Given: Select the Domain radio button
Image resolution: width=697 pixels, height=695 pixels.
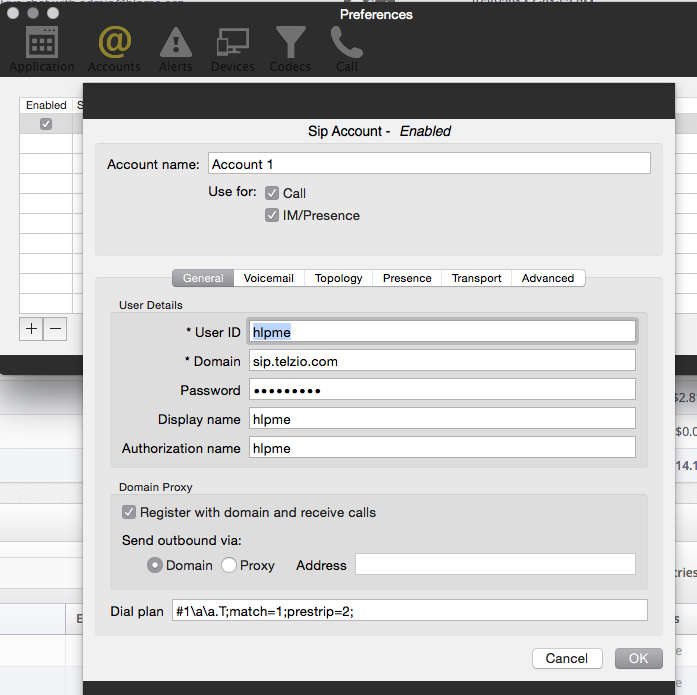Looking at the screenshot, I should [x=155, y=565].
